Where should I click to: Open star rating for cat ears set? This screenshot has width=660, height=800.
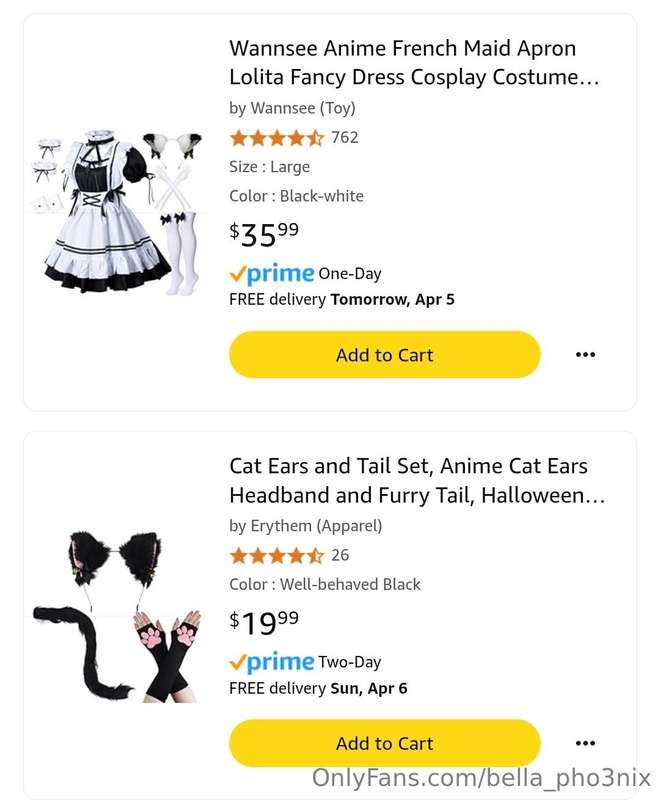276,555
